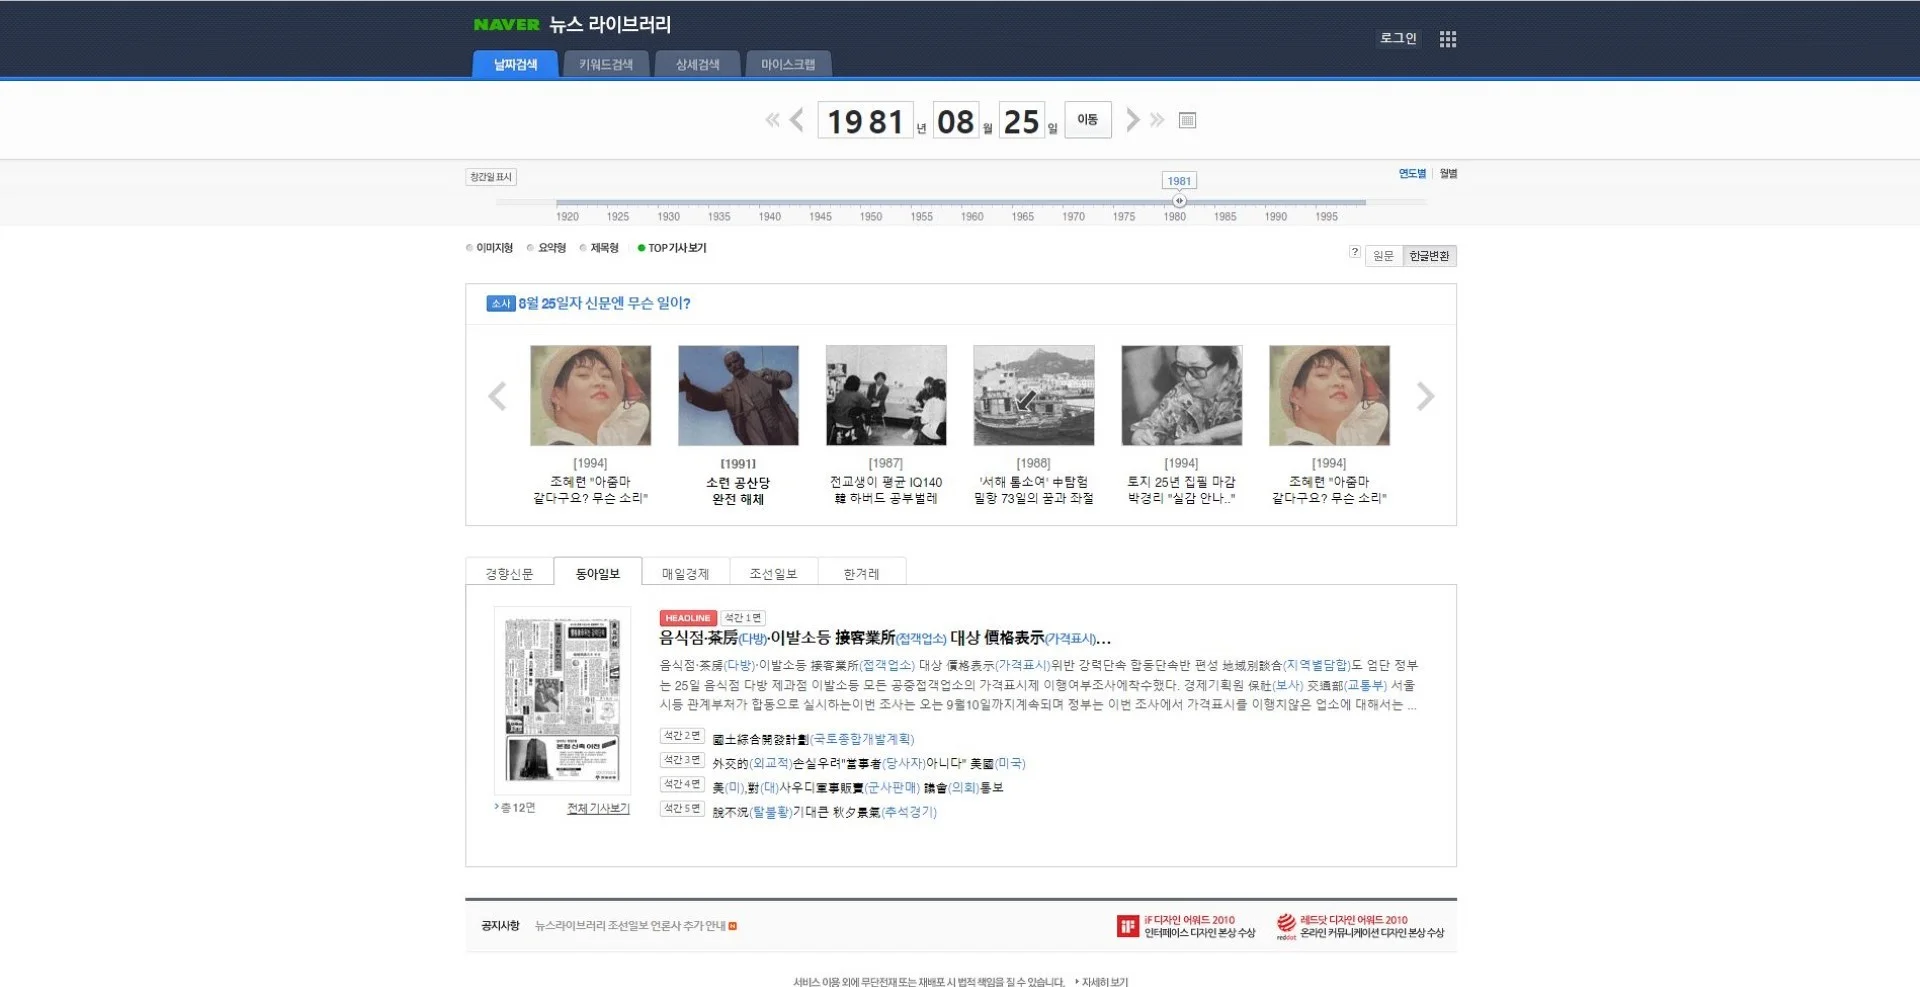Image resolution: width=1920 pixels, height=987 pixels.
Task: Select the 요약형 view option
Action: click(546, 248)
